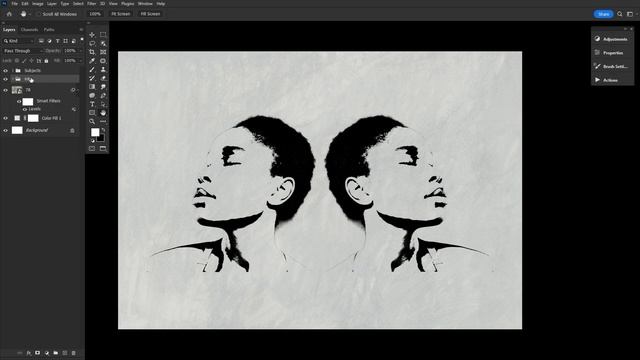Click the Fit Screen button
The width and height of the screenshot is (640, 360).
121,14
